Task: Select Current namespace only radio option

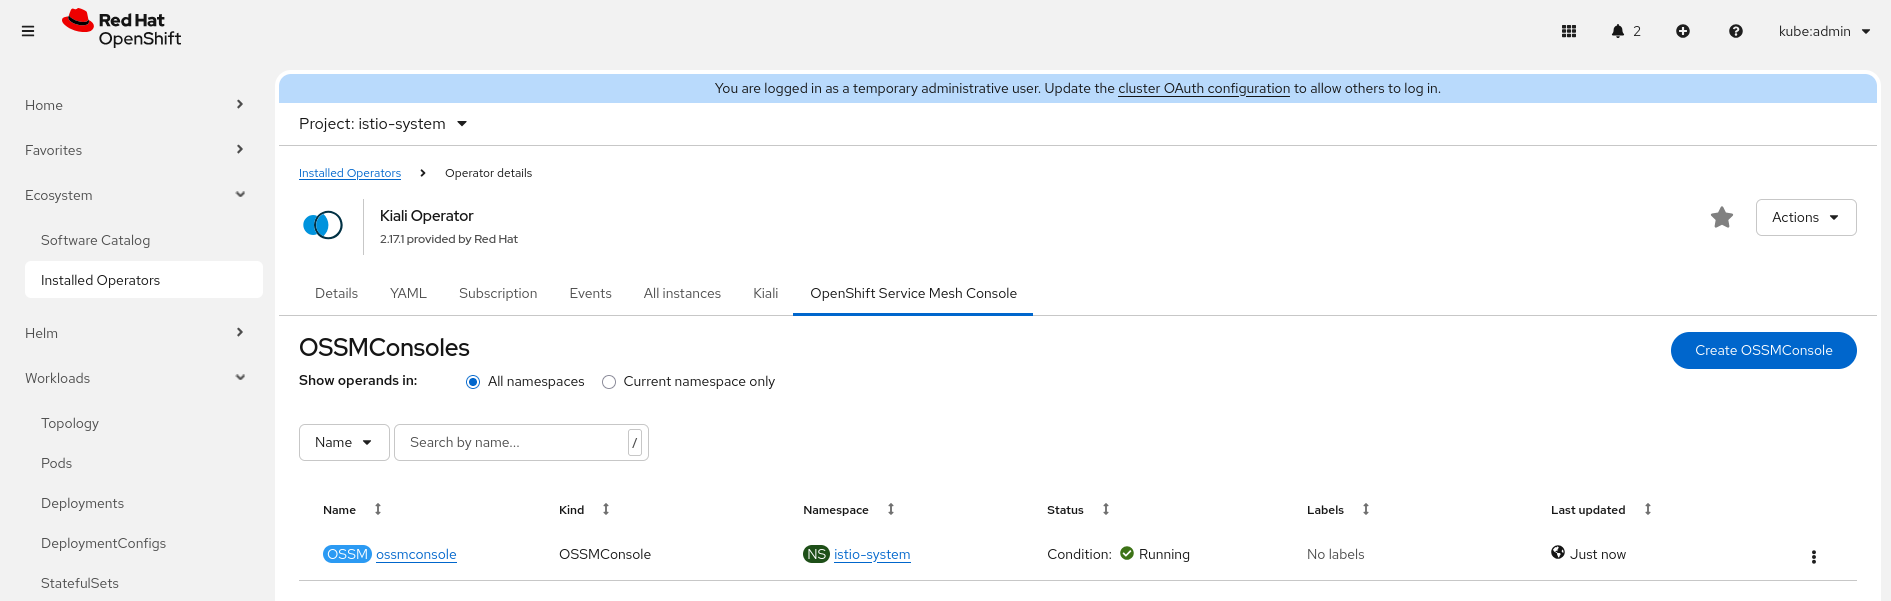Action: (x=609, y=382)
